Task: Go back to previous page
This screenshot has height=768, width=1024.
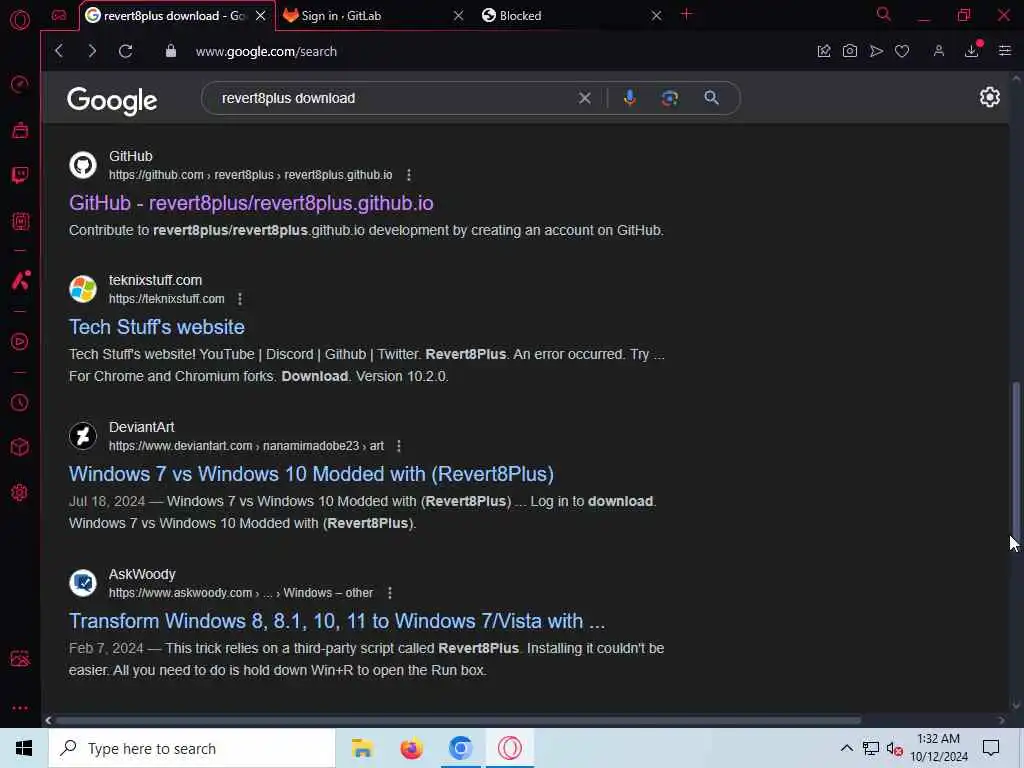Action: (59, 51)
